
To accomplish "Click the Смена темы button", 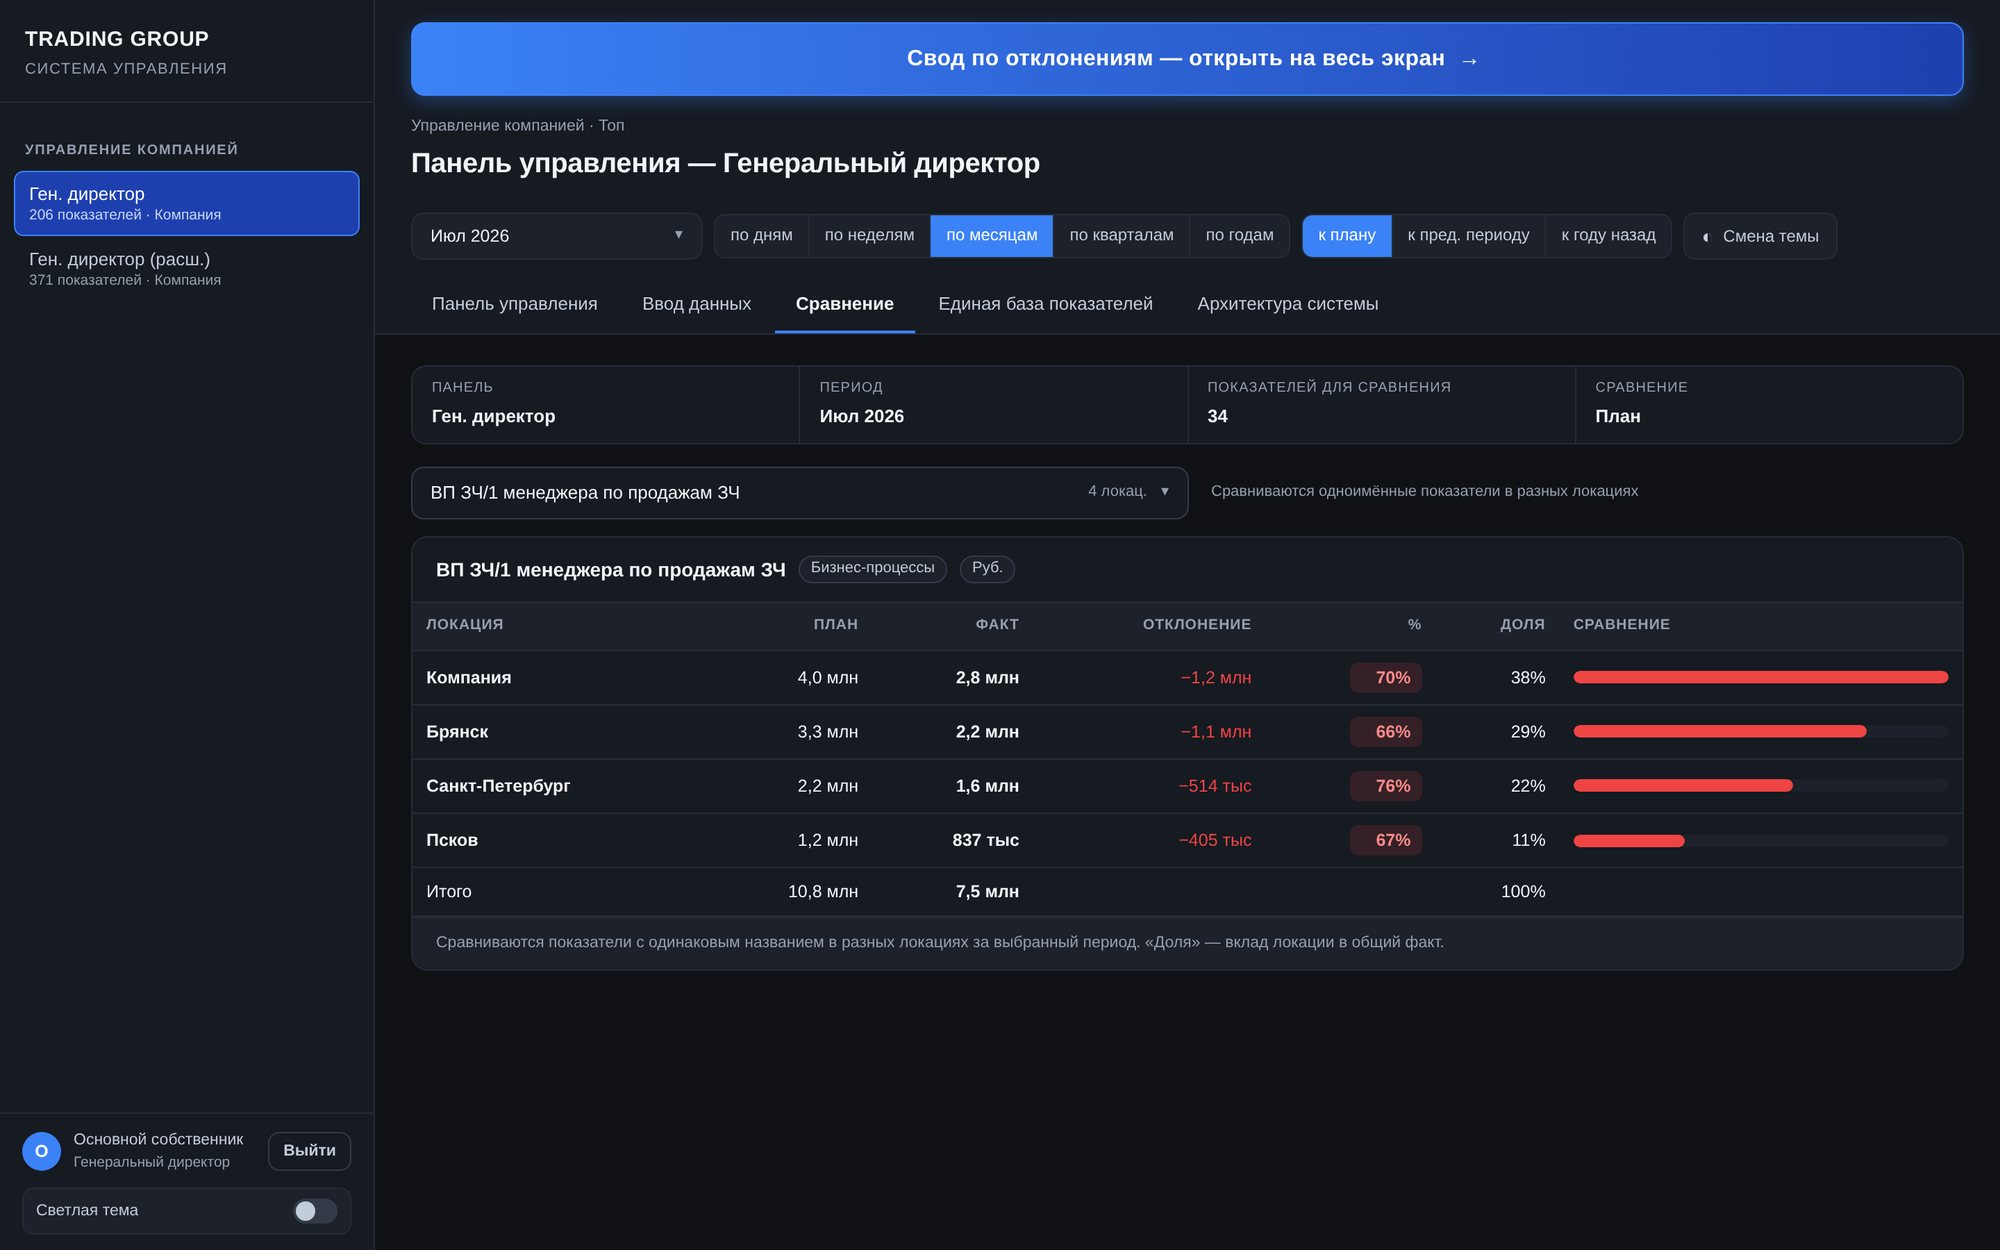I will [1759, 236].
